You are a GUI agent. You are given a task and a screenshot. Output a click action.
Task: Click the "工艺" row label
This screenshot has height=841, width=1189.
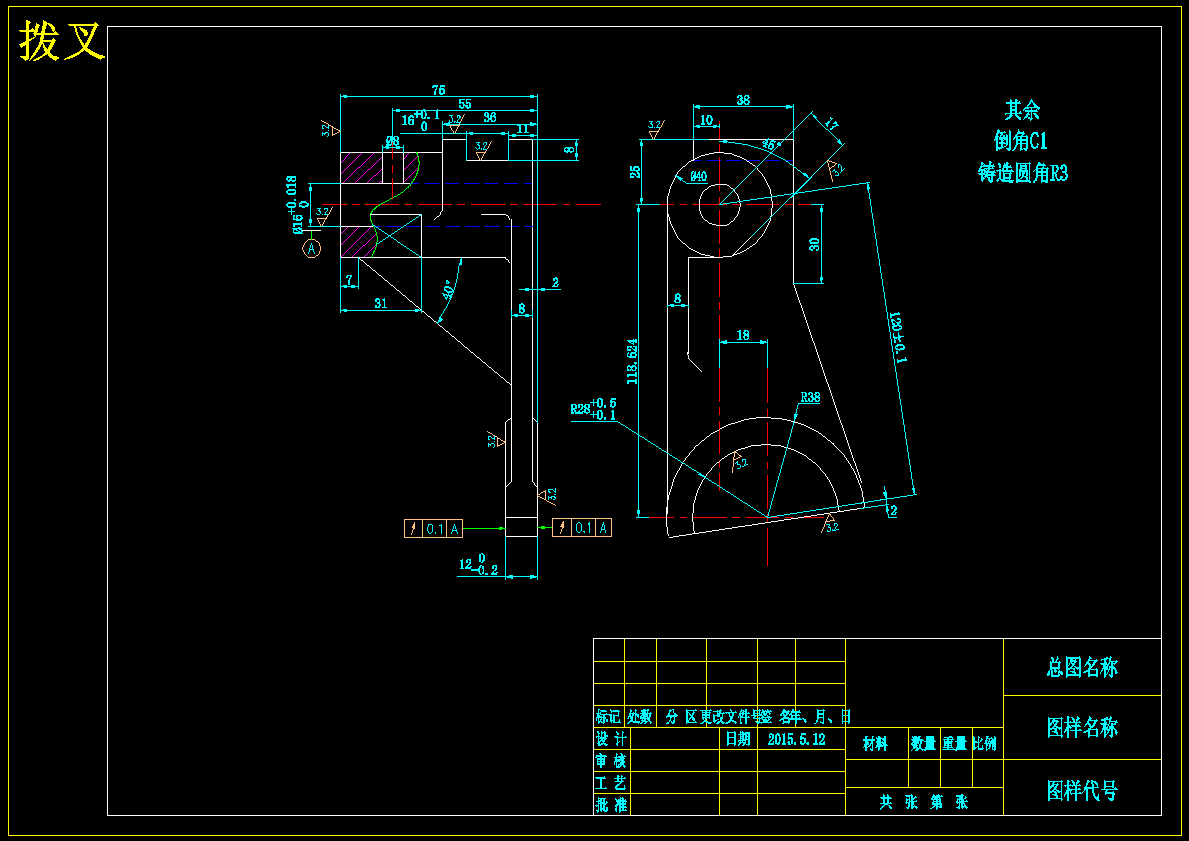coord(611,783)
